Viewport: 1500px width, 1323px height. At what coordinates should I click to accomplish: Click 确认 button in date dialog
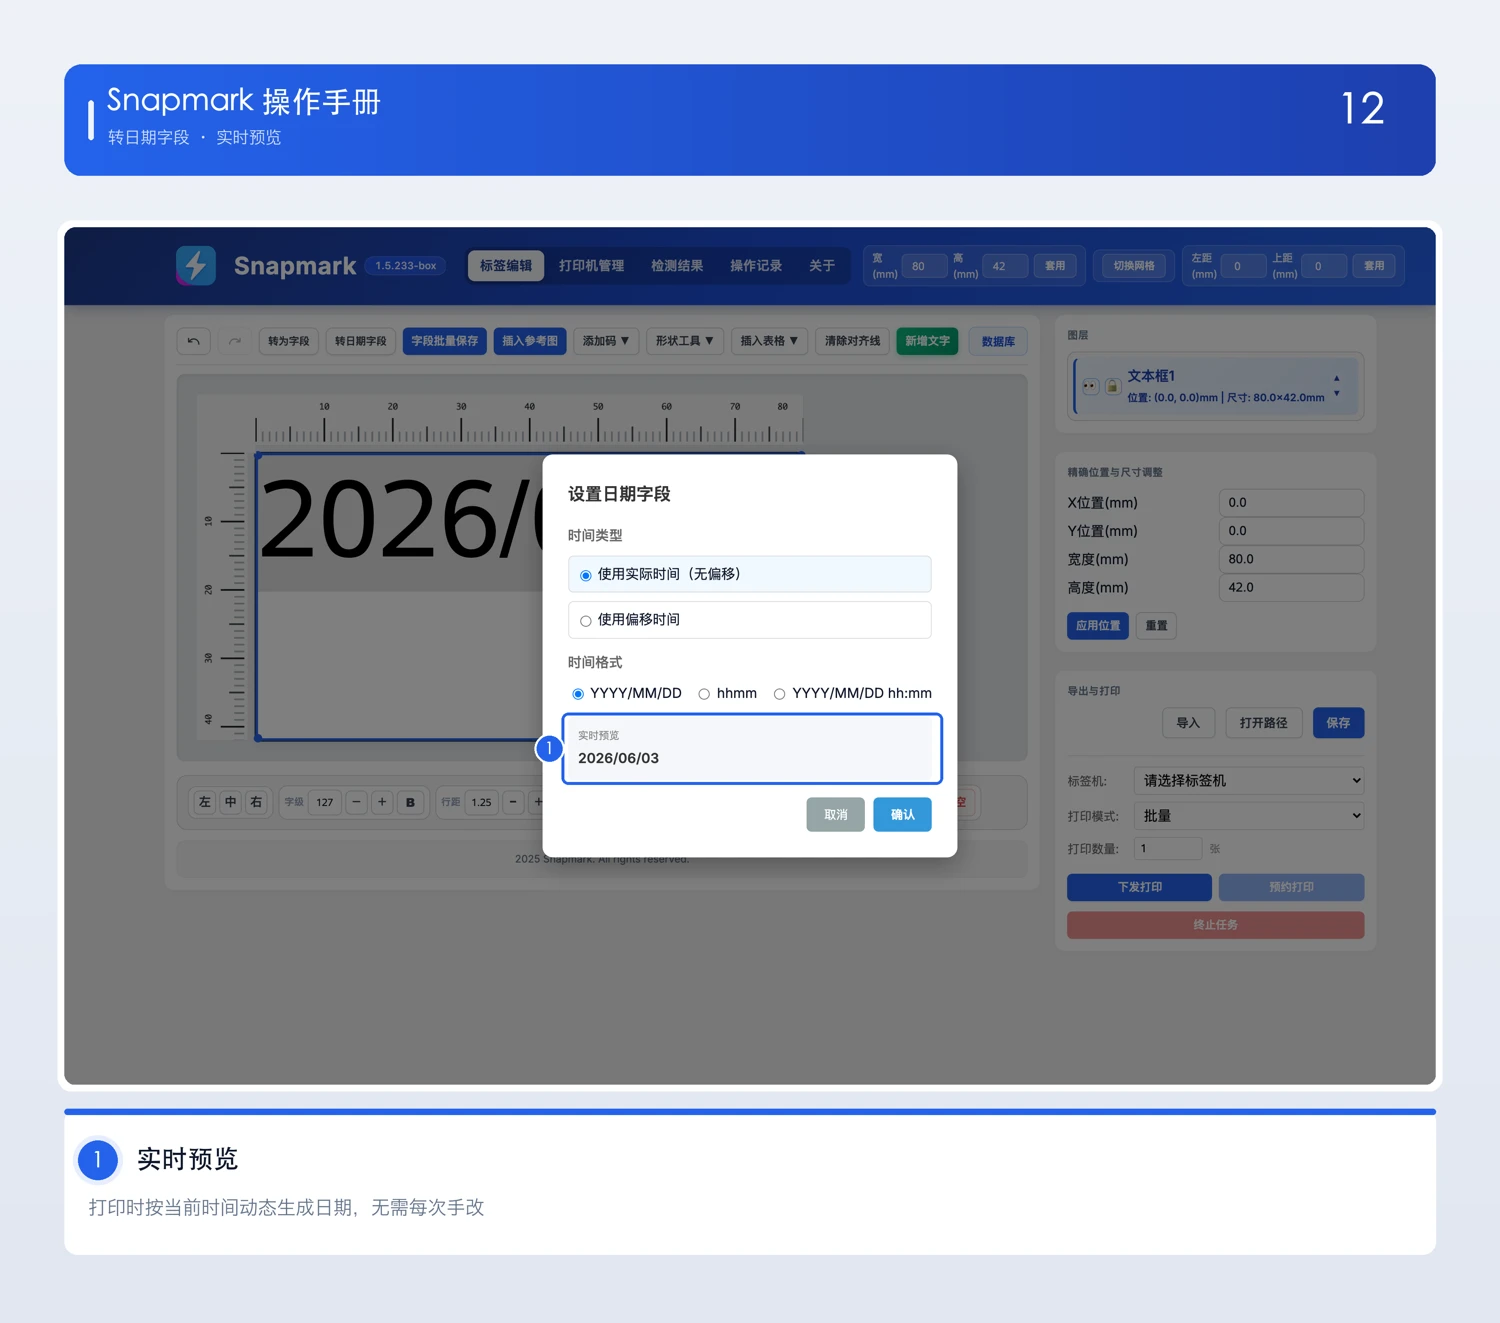(902, 815)
